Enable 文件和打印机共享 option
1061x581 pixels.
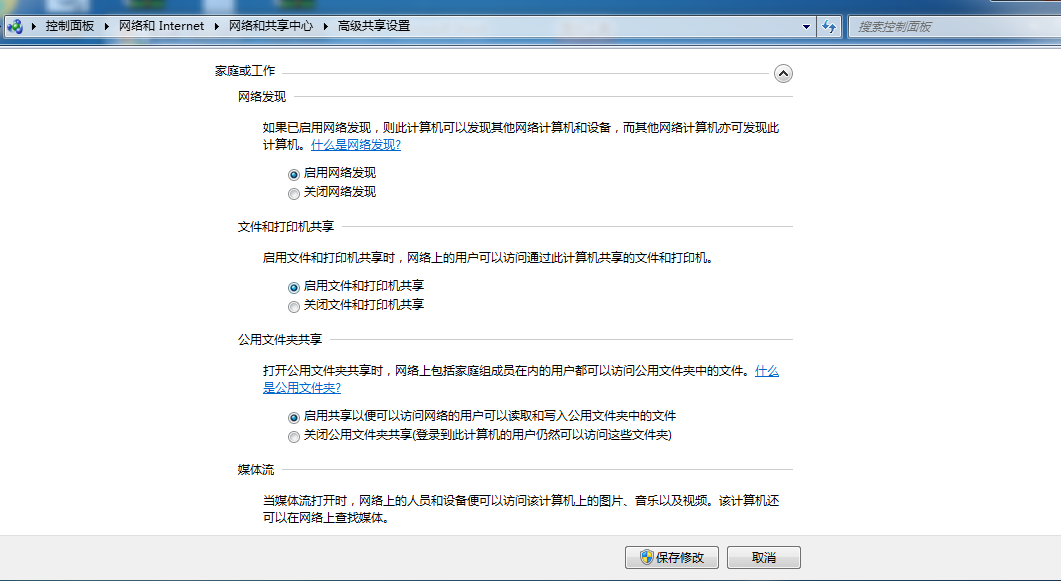tap(293, 286)
